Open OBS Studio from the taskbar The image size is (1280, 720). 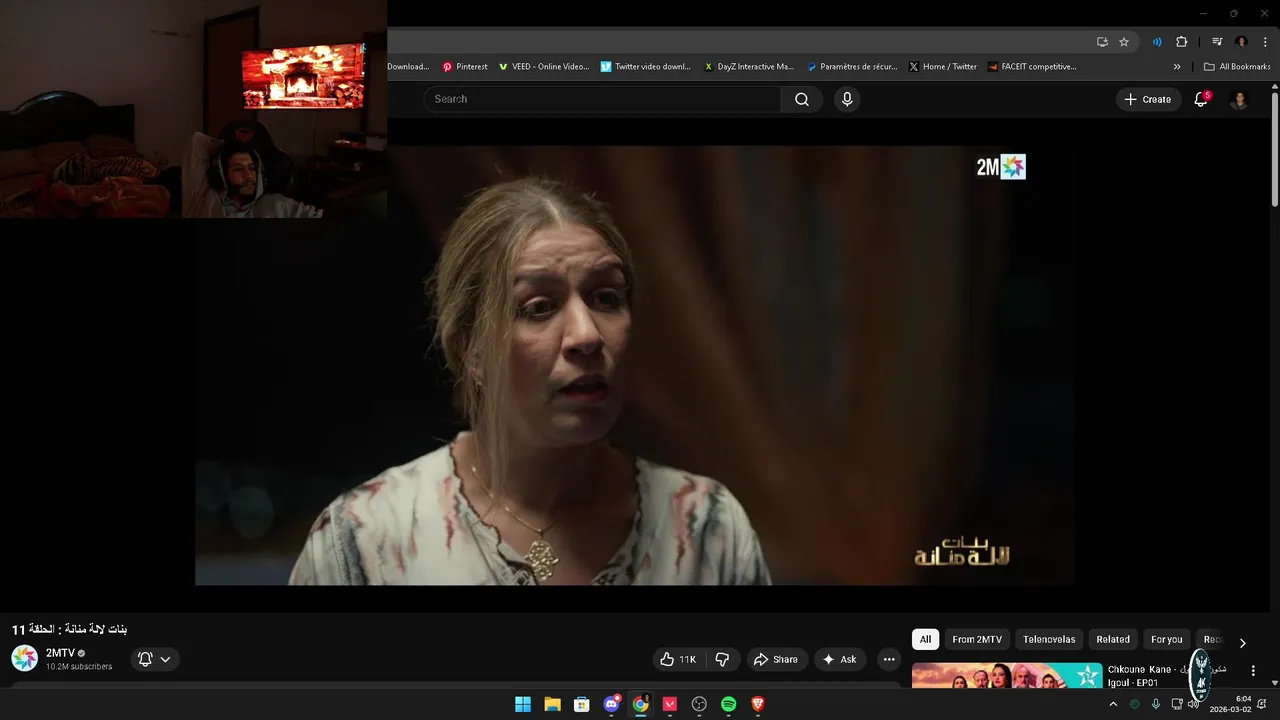tap(699, 704)
